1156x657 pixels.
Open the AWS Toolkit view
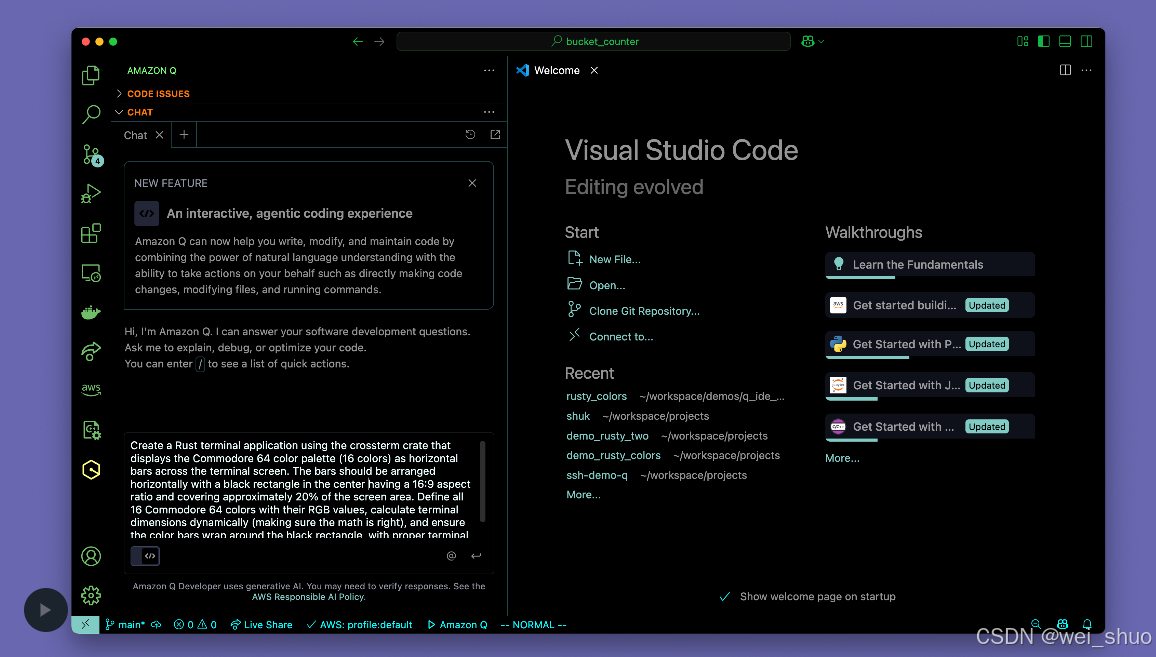tap(91, 389)
